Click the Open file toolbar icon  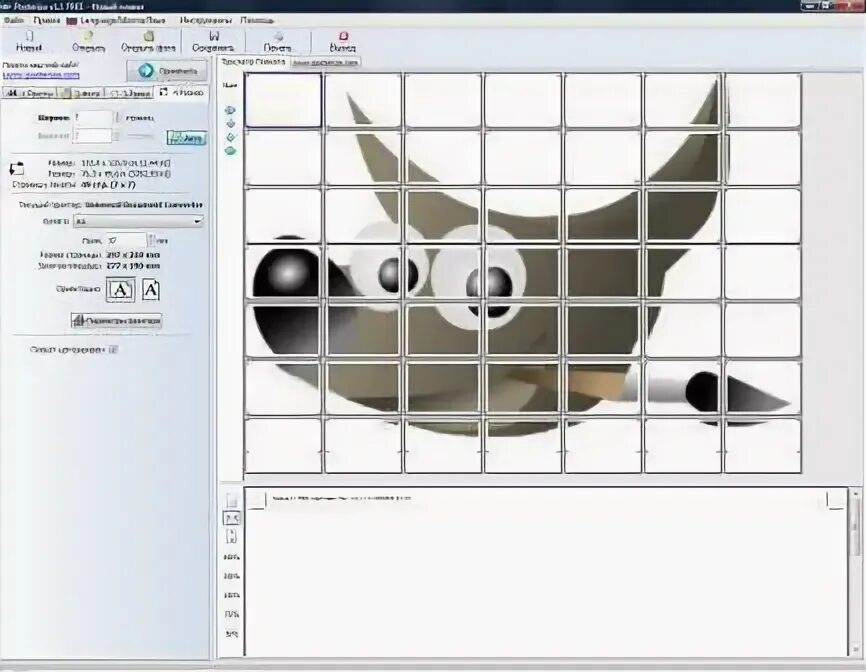tap(88, 36)
